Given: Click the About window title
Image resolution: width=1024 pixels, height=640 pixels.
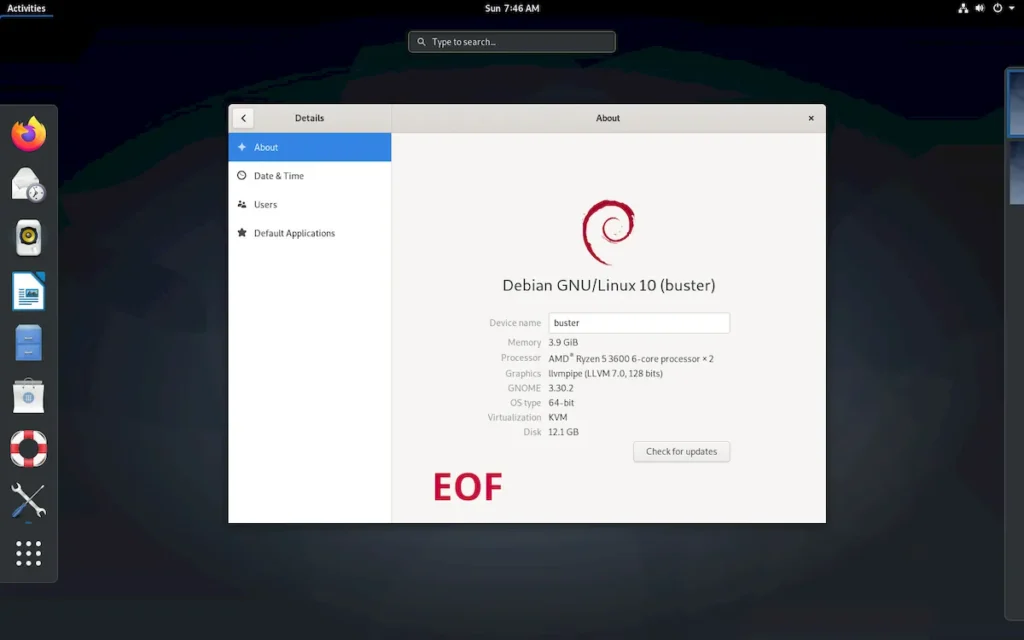Looking at the screenshot, I should click(x=607, y=118).
